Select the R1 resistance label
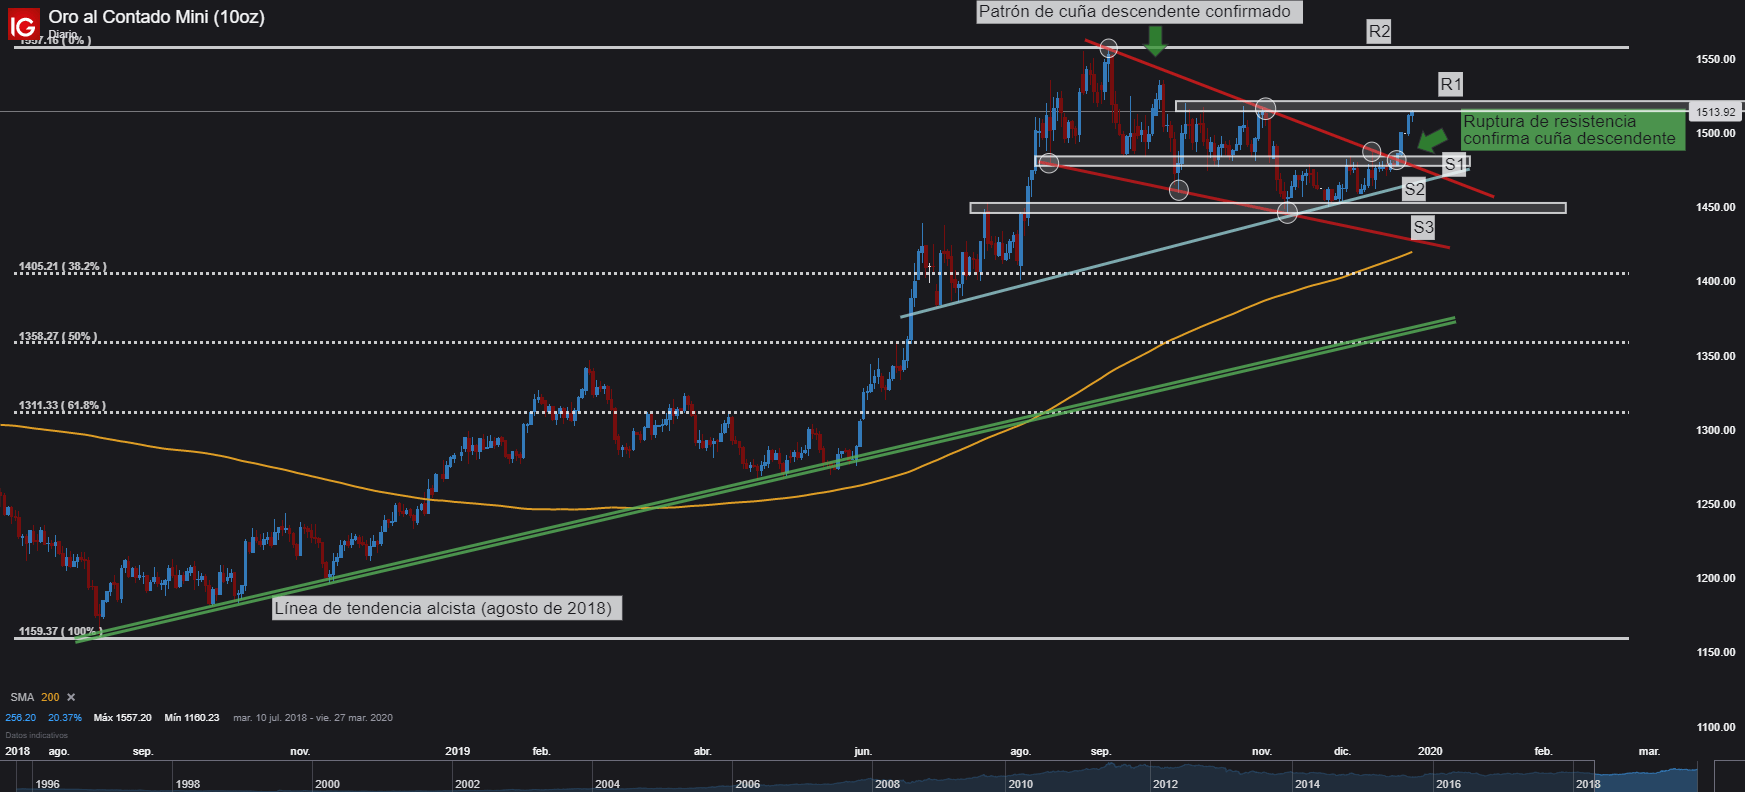The width and height of the screenshot is (1745, 792). (1451, 84)
